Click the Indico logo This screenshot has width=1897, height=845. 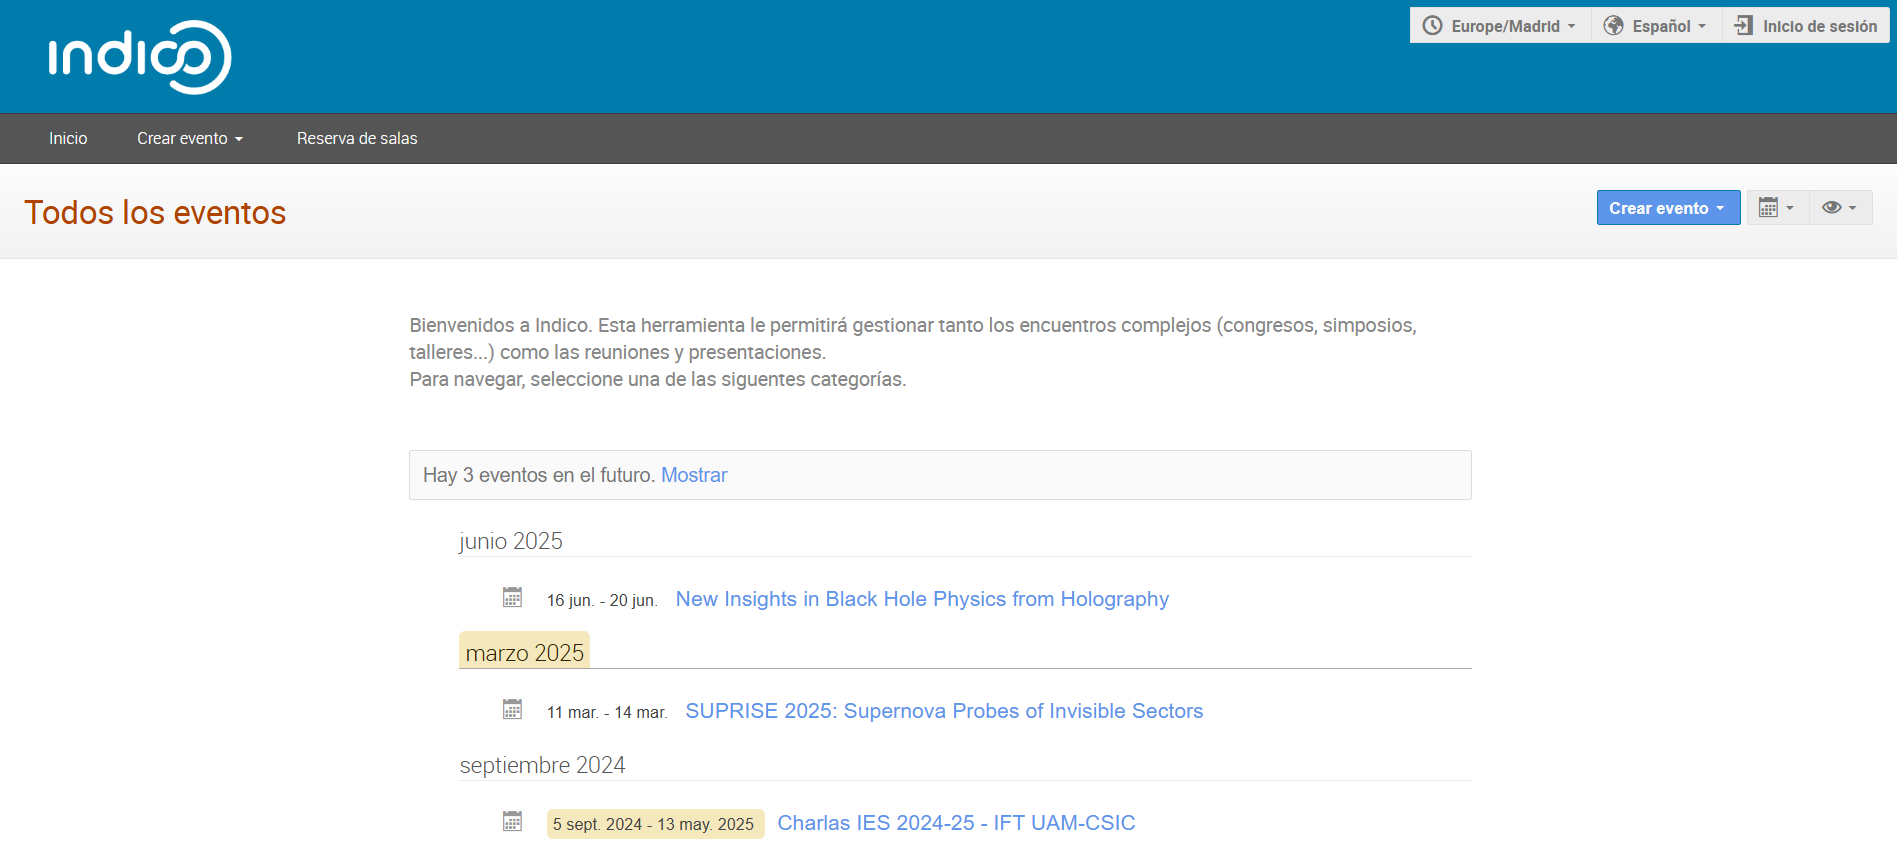coord(140,57)
